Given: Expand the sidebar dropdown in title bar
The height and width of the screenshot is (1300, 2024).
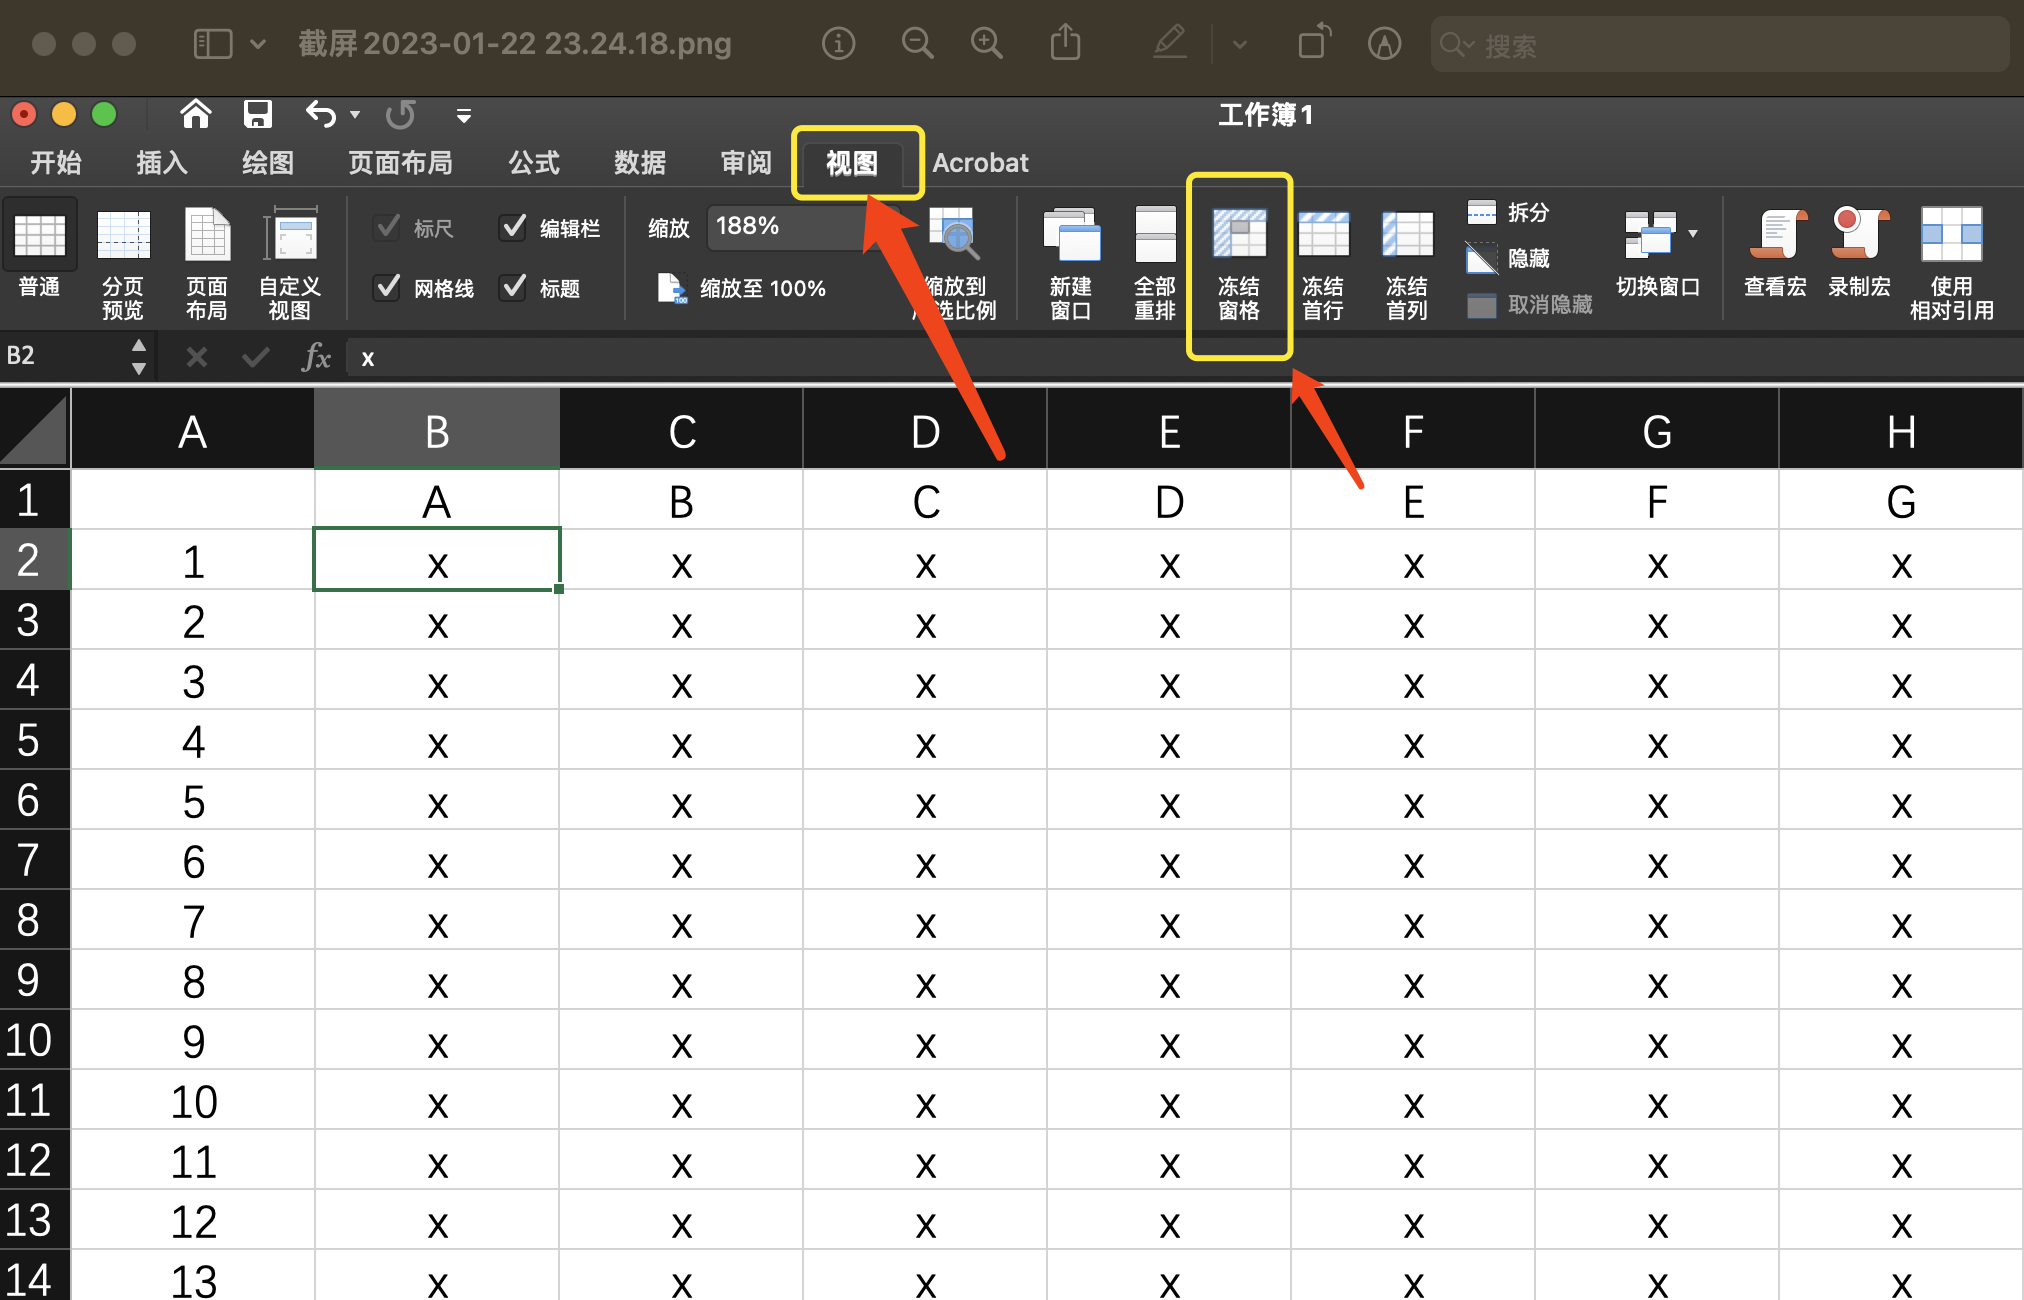Looking at the screenshot, I should pos(258,44).
